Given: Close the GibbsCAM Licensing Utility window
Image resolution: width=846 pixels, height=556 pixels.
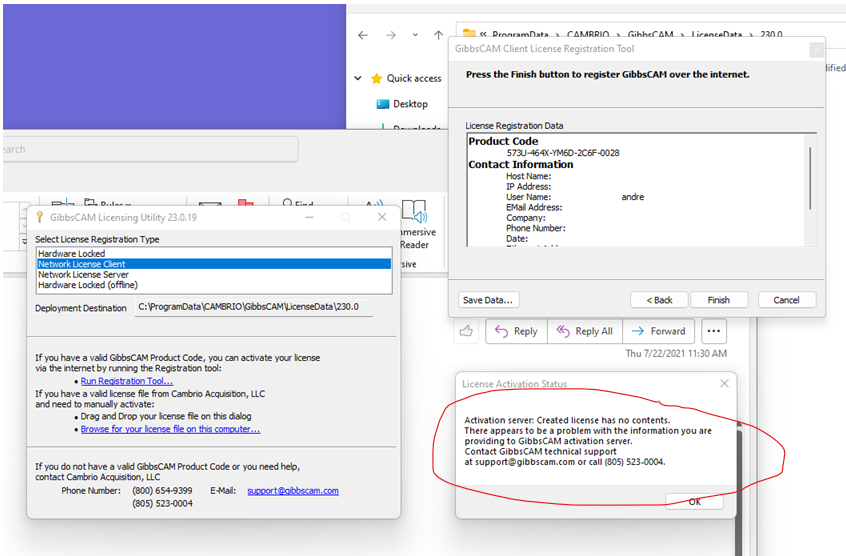Looking at the screenshot, I should pos(382,217).
